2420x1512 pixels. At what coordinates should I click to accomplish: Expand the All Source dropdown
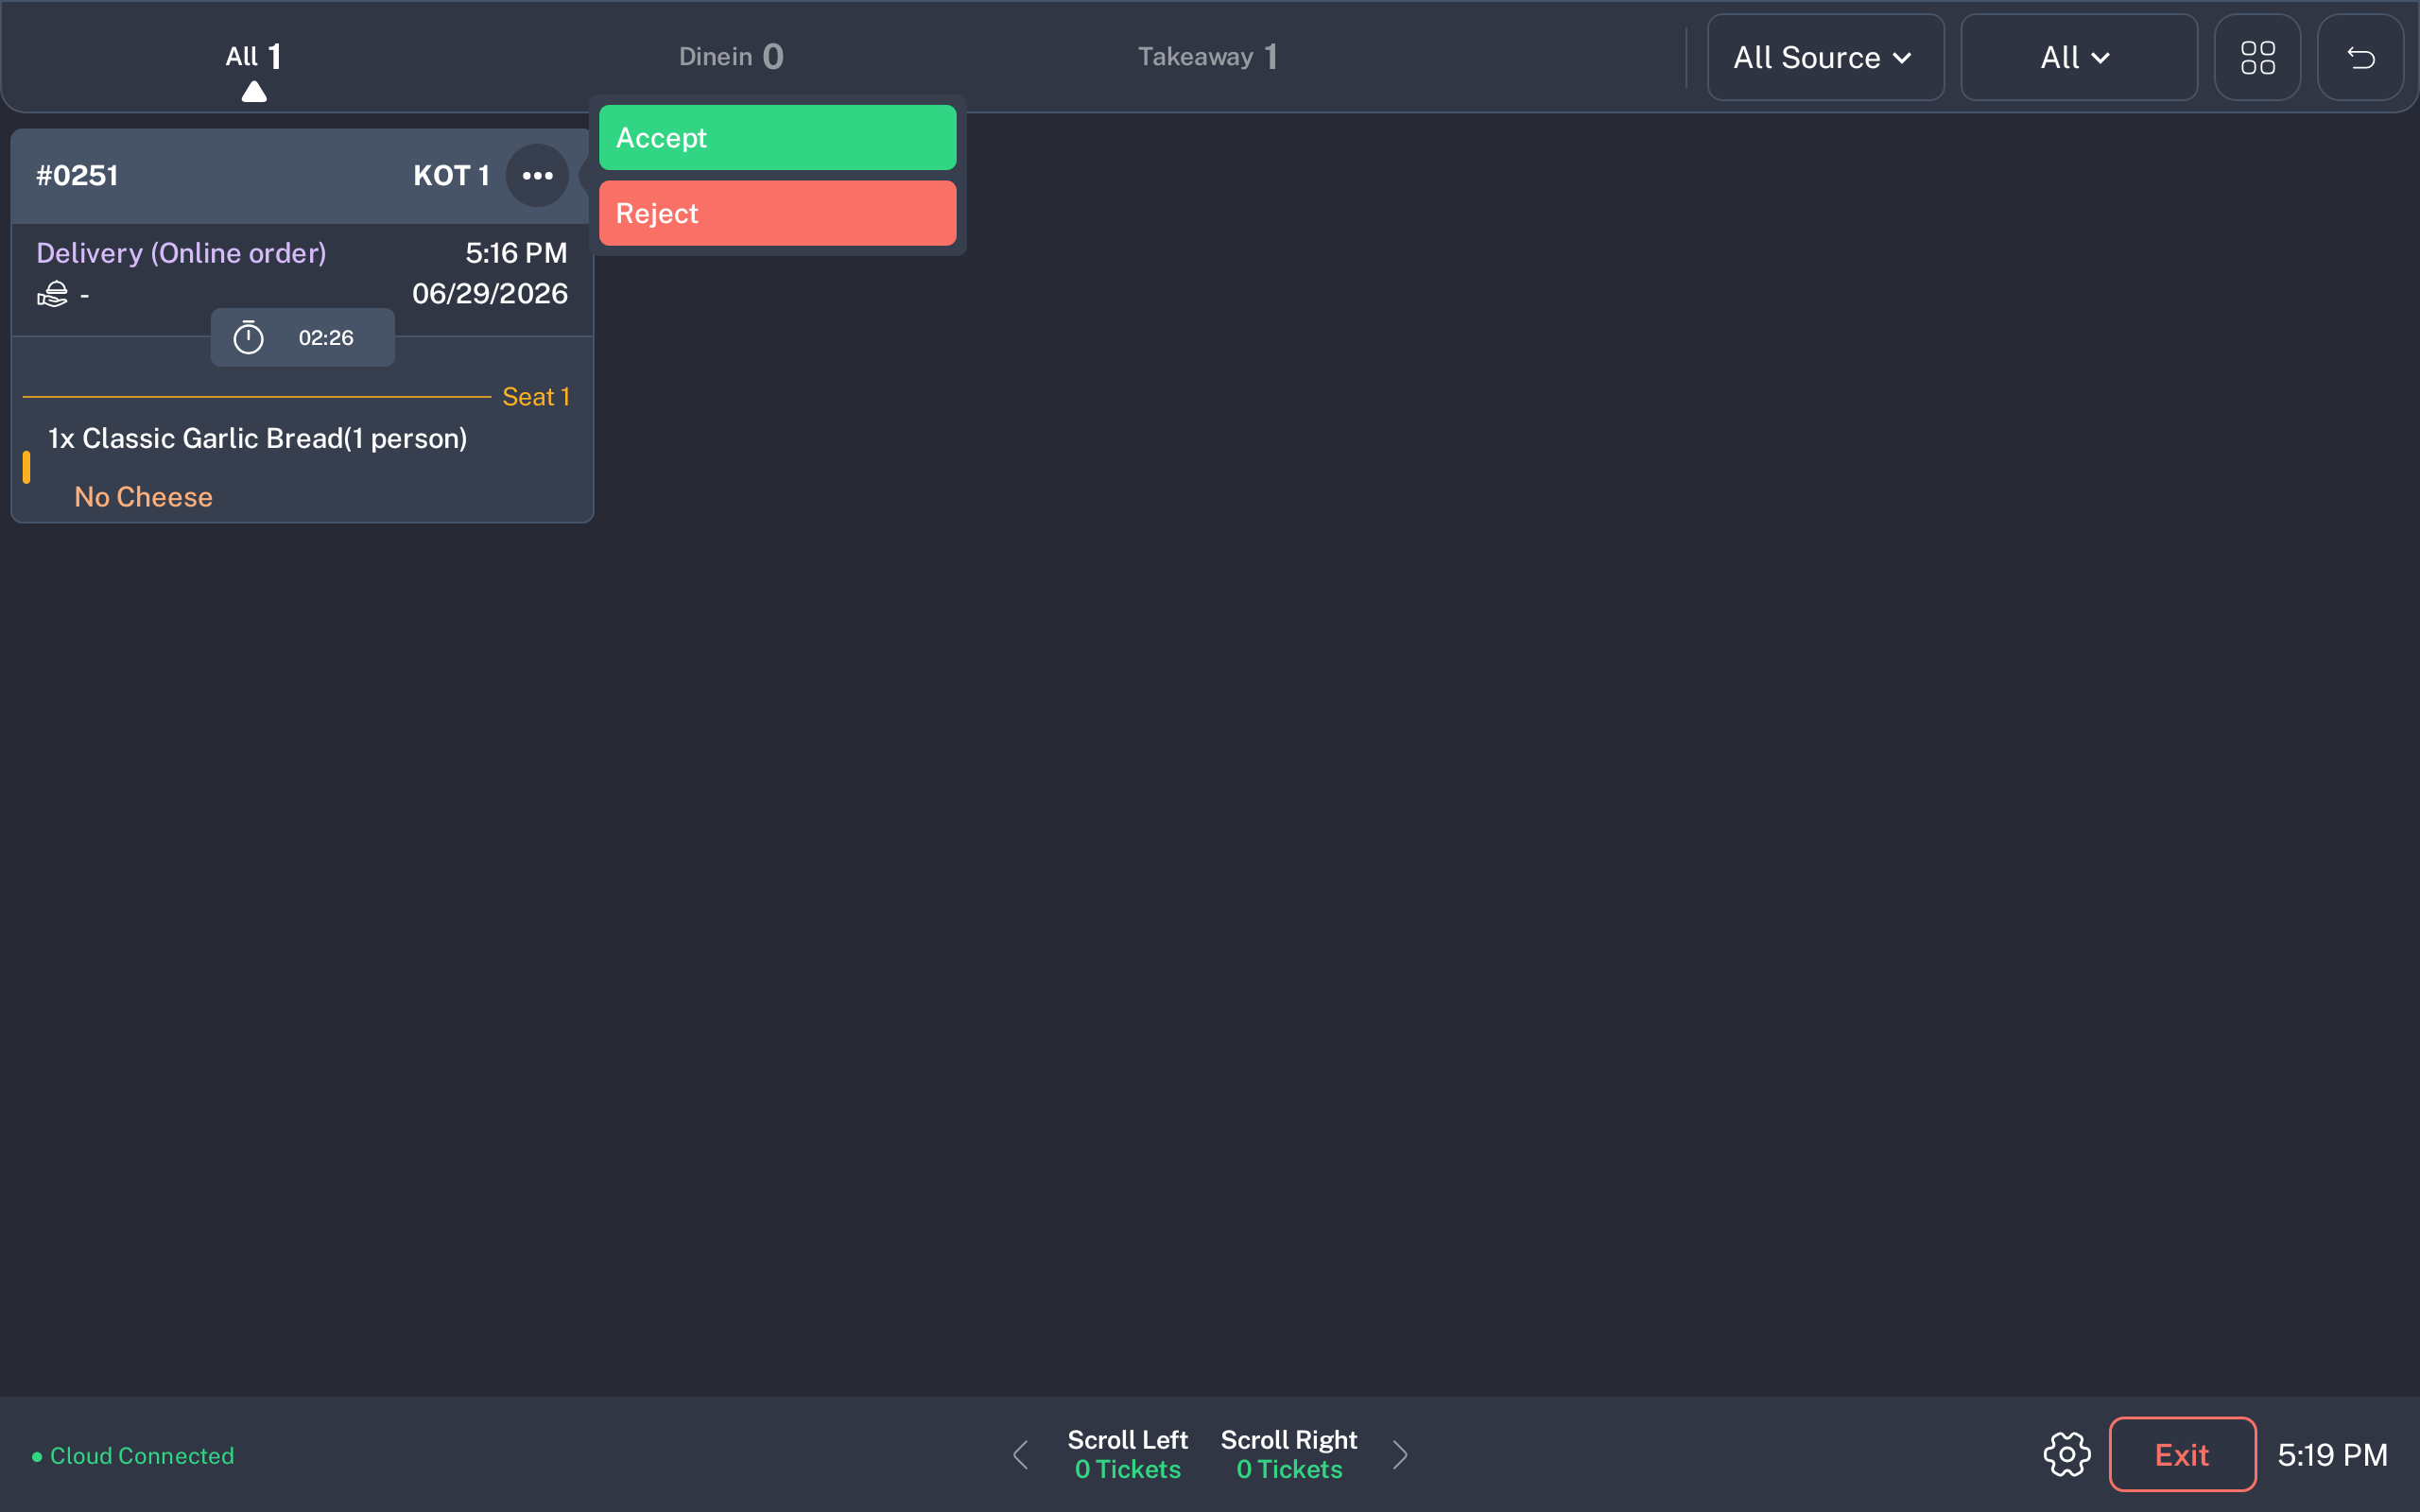coord(1825,57)
